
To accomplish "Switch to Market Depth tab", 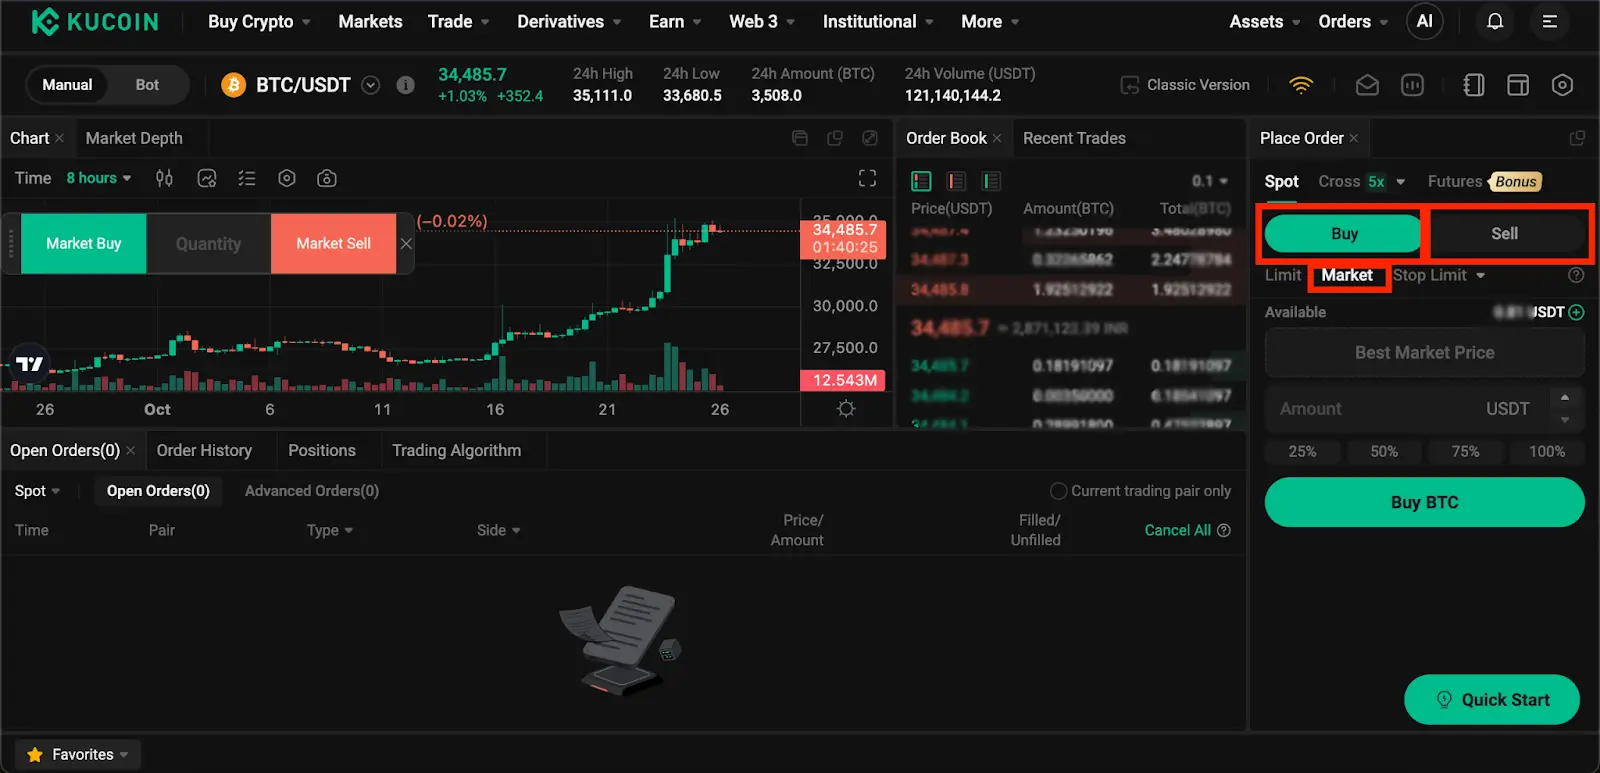I will 134,138.
